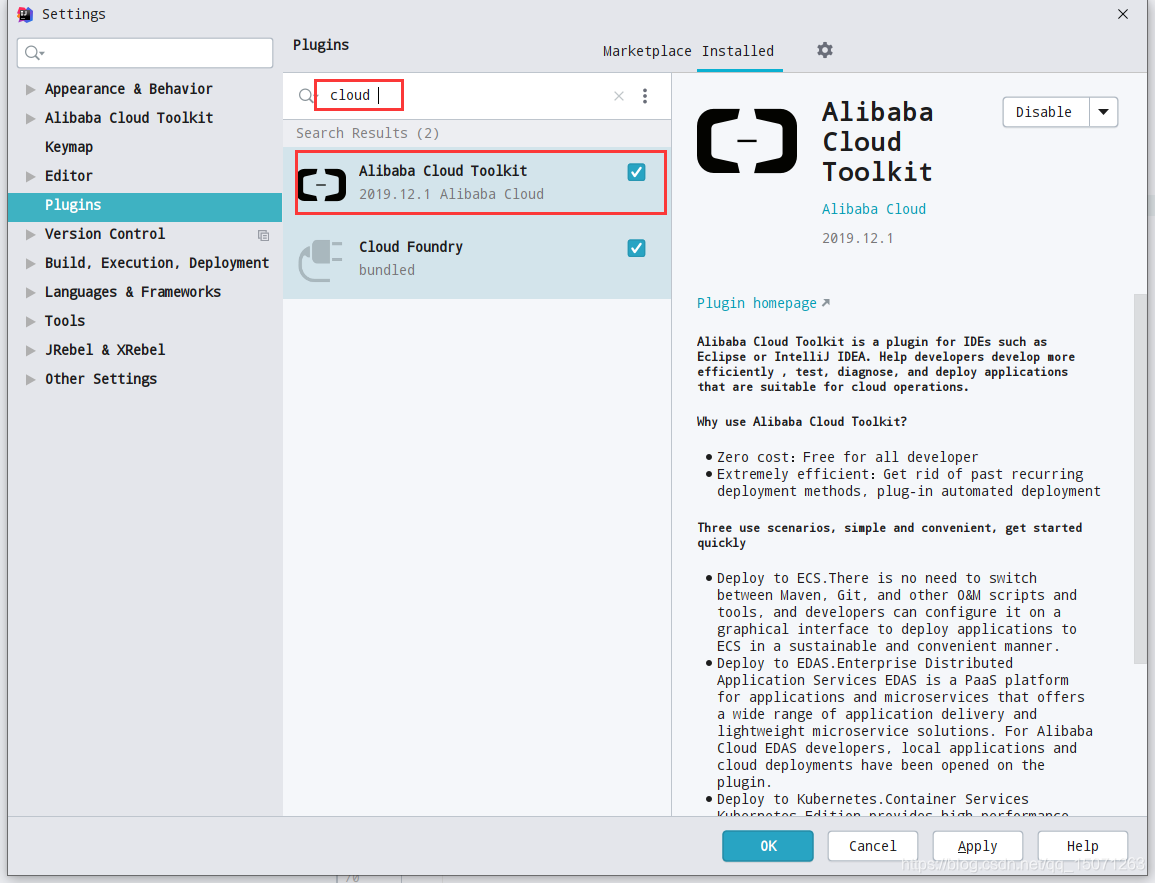Expand Build, Execution, Deployment node
Viewport: 1155px width, 883px height.
(30, 264)
